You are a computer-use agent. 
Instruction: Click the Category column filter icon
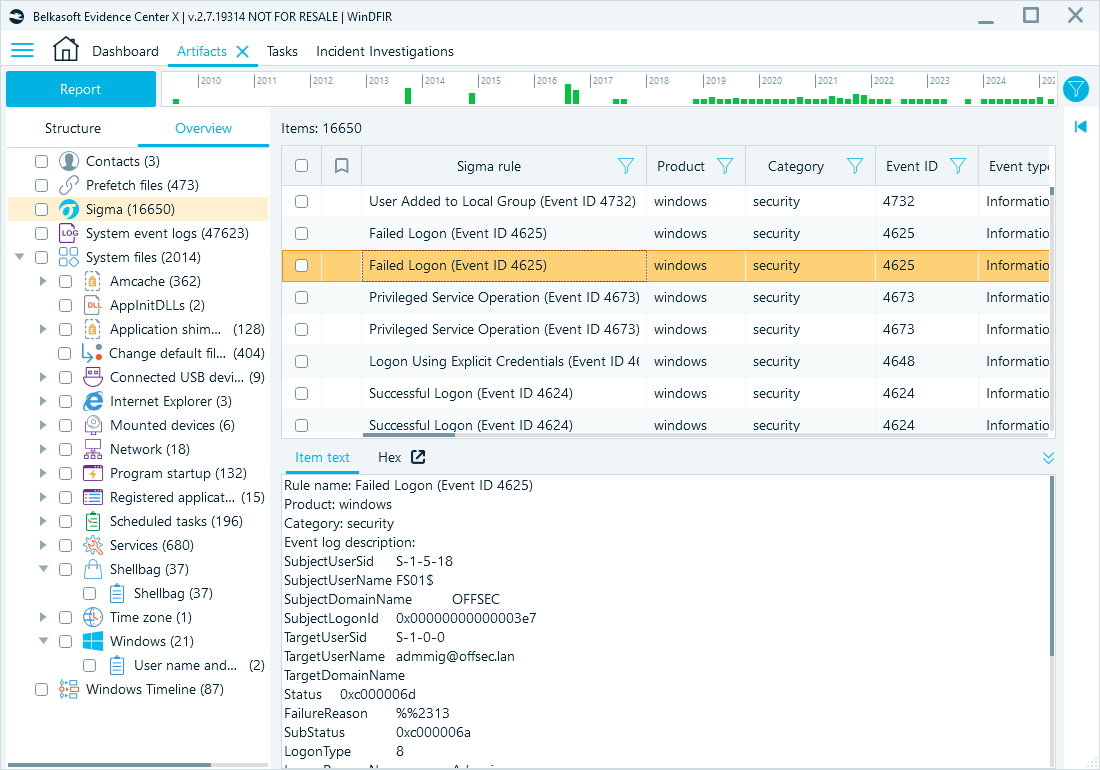(x=854, y=166)
